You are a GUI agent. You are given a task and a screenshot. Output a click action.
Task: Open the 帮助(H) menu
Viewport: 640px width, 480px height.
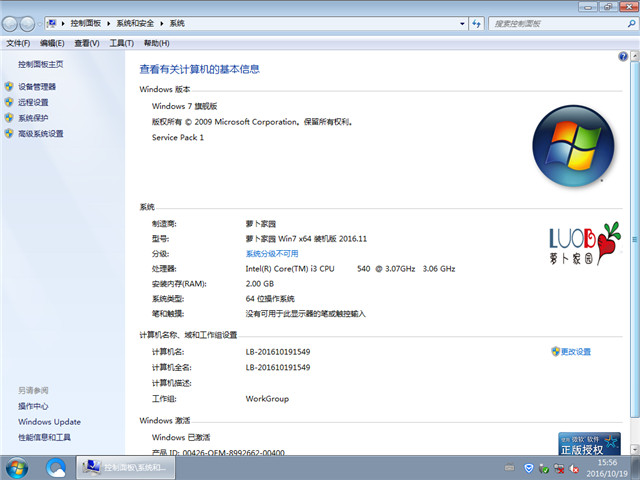[x=157, y=43]
